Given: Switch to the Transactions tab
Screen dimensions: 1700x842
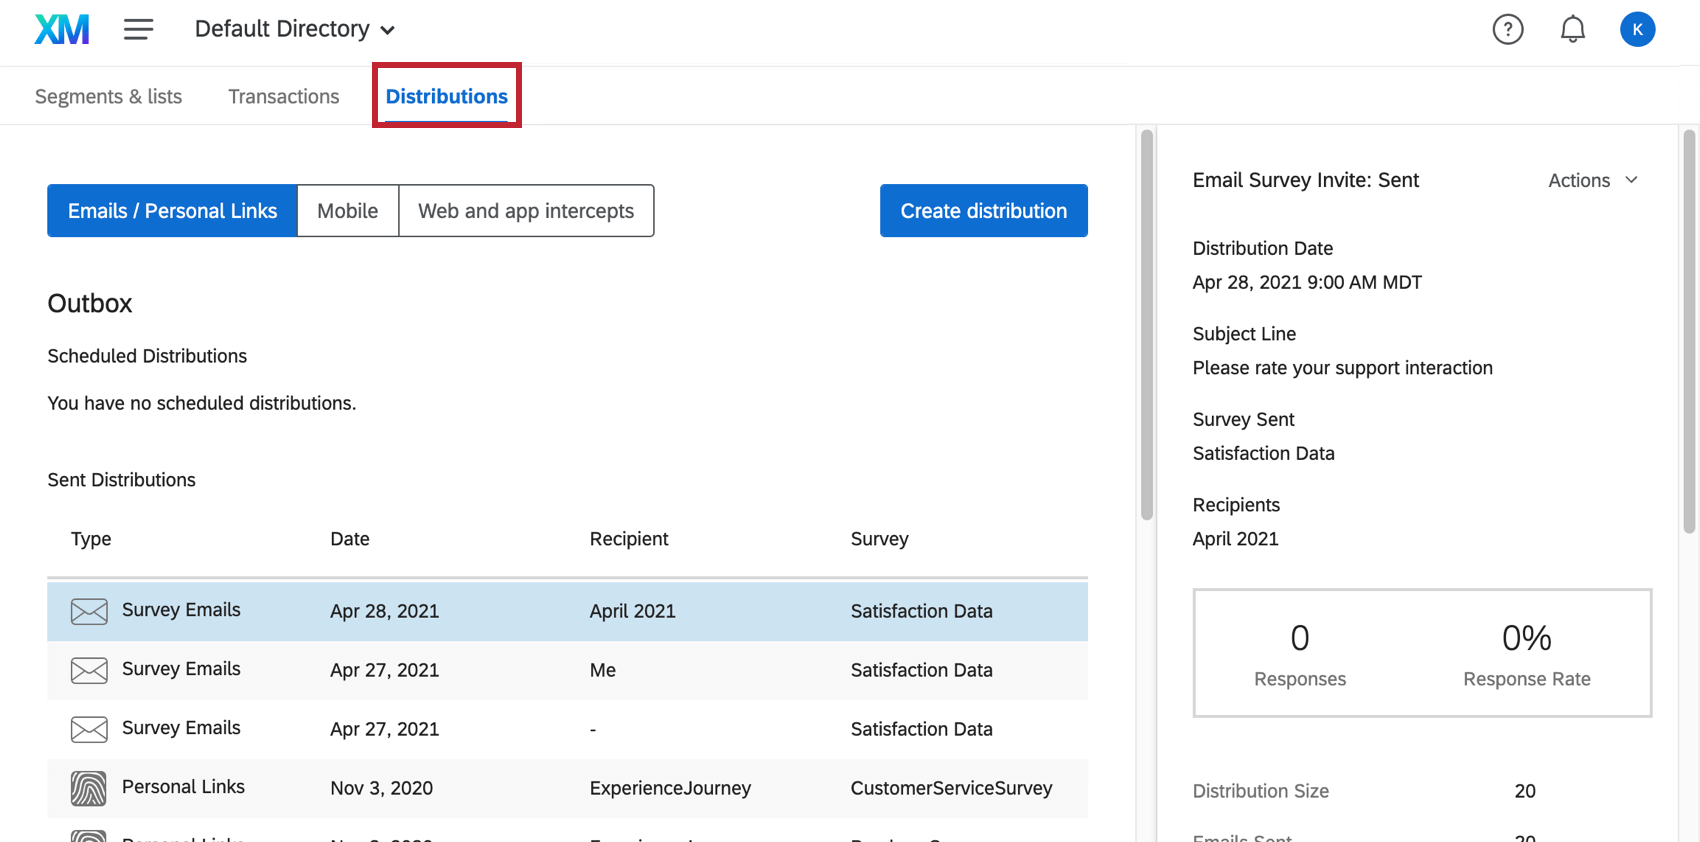Looking at the screenshot, I should pyautogui.click(x=283, y=97).
